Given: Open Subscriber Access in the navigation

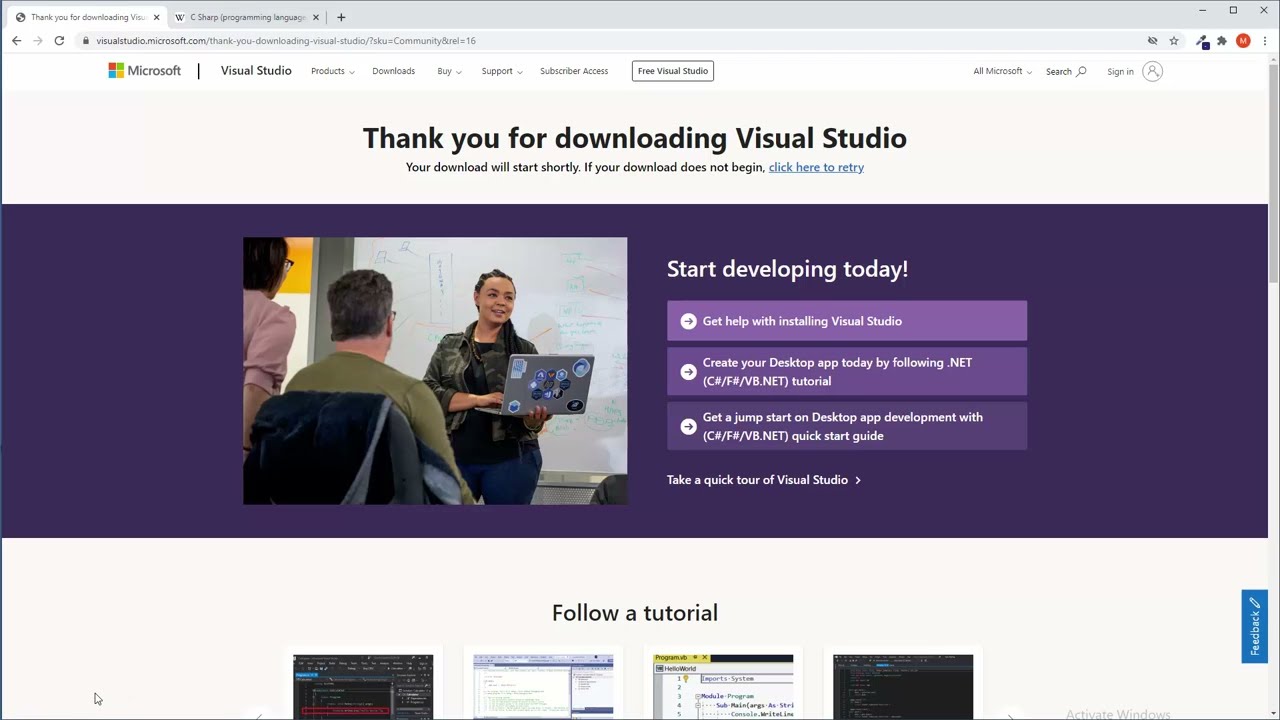Looking at the screenshot, I should (574, 71).
